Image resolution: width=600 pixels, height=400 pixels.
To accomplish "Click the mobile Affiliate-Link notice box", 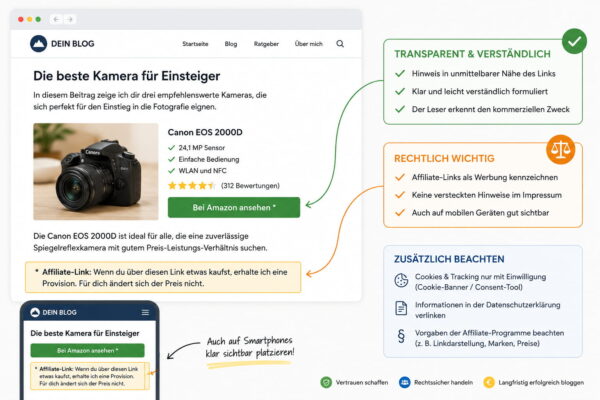I will pyautogui.click(x=90, y=376).
